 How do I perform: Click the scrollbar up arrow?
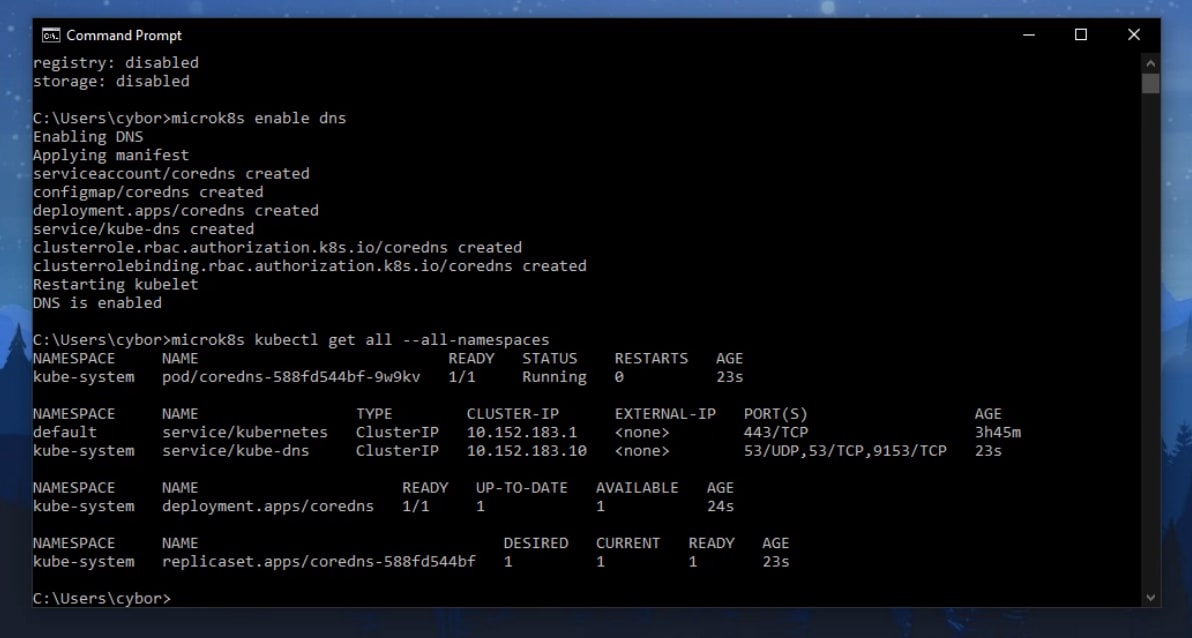pos(1150,63)
